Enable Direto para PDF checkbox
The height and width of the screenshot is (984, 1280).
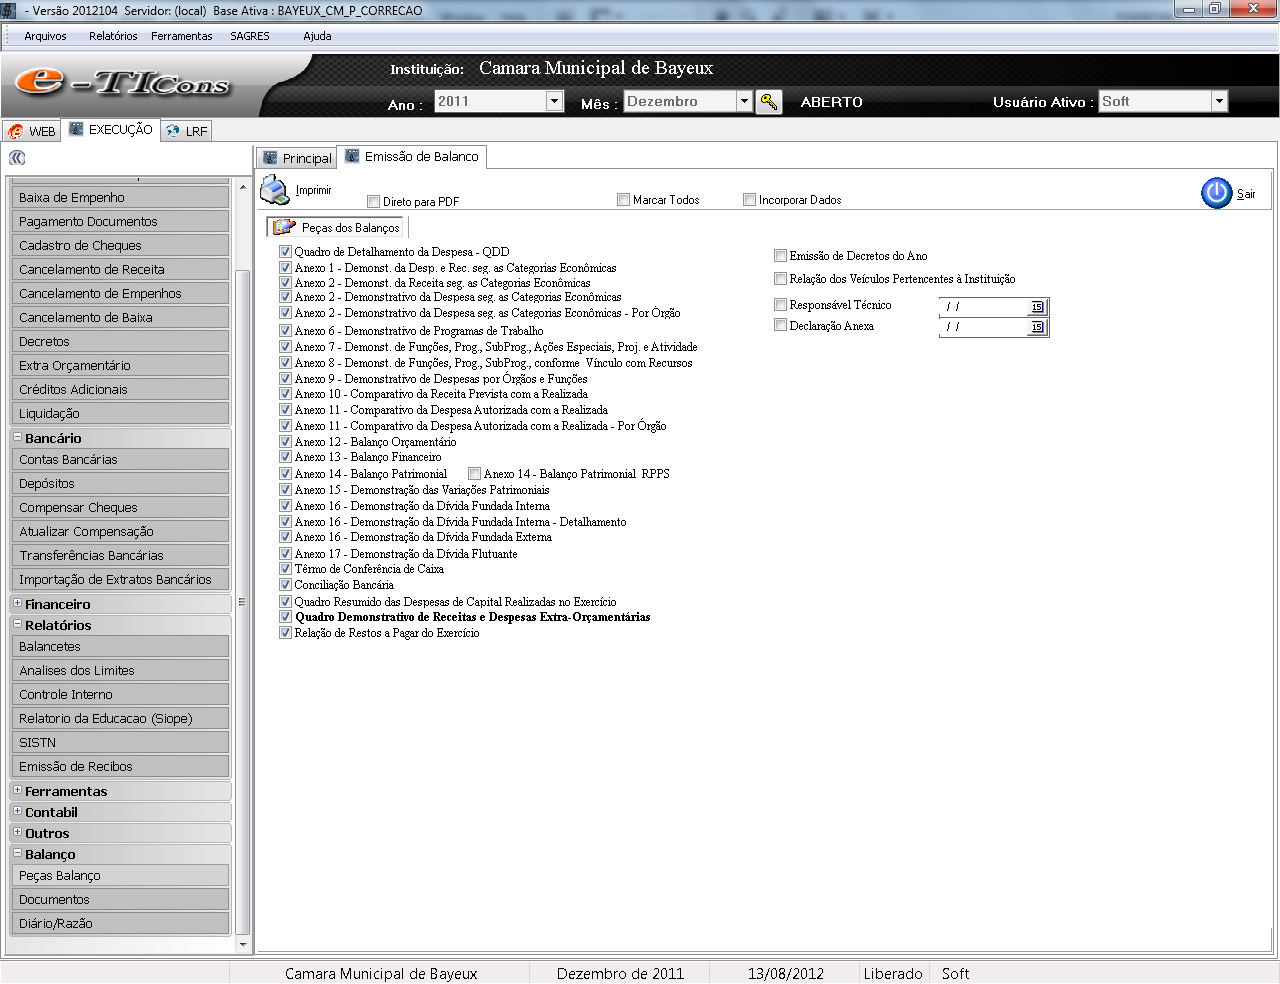(x=373, y=202)
